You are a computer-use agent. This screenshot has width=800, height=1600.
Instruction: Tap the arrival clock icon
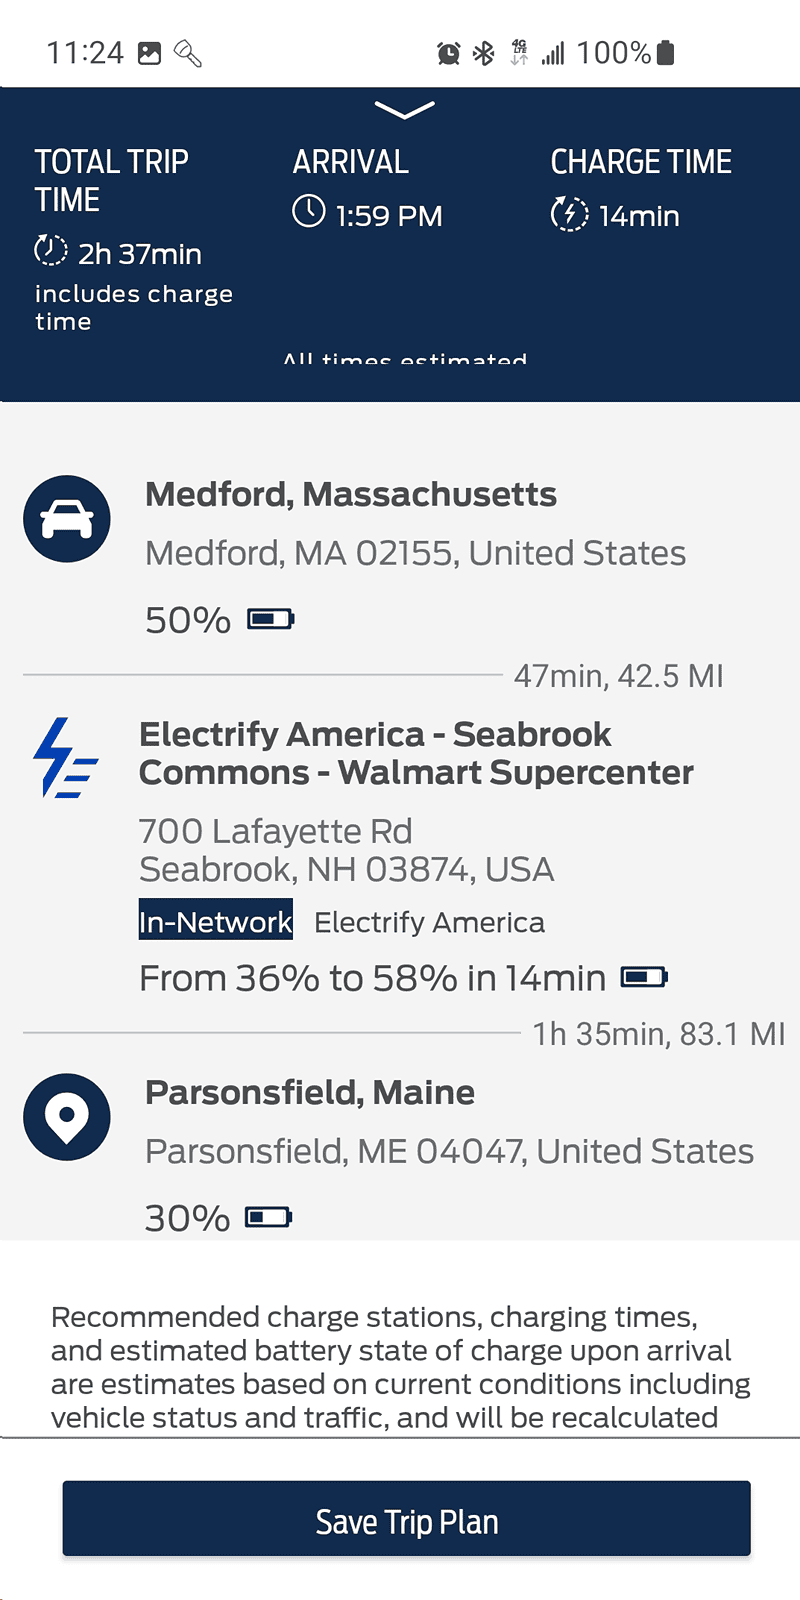[x=309, y=212]
